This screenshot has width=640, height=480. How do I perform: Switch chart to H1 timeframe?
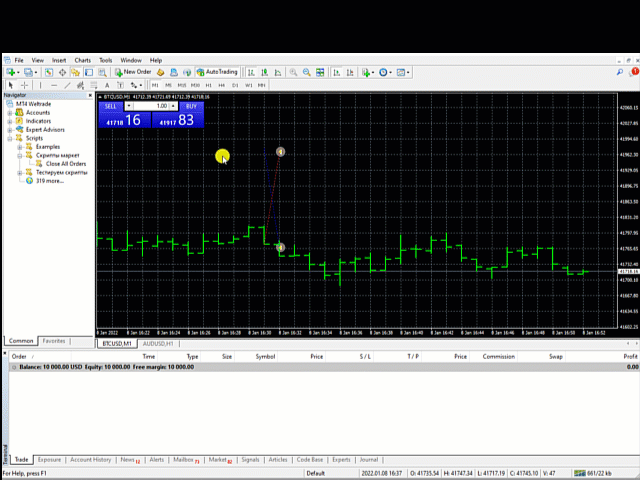[x=209, y=85]
